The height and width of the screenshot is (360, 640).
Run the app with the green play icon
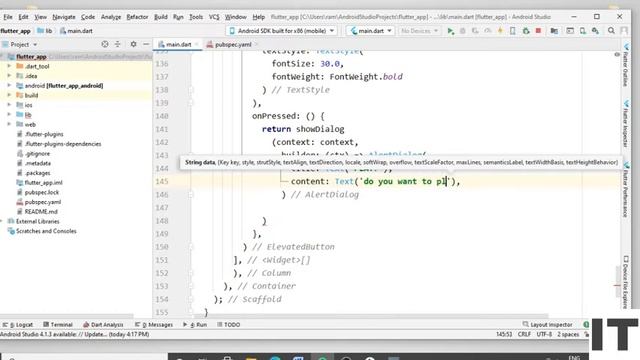451,31
